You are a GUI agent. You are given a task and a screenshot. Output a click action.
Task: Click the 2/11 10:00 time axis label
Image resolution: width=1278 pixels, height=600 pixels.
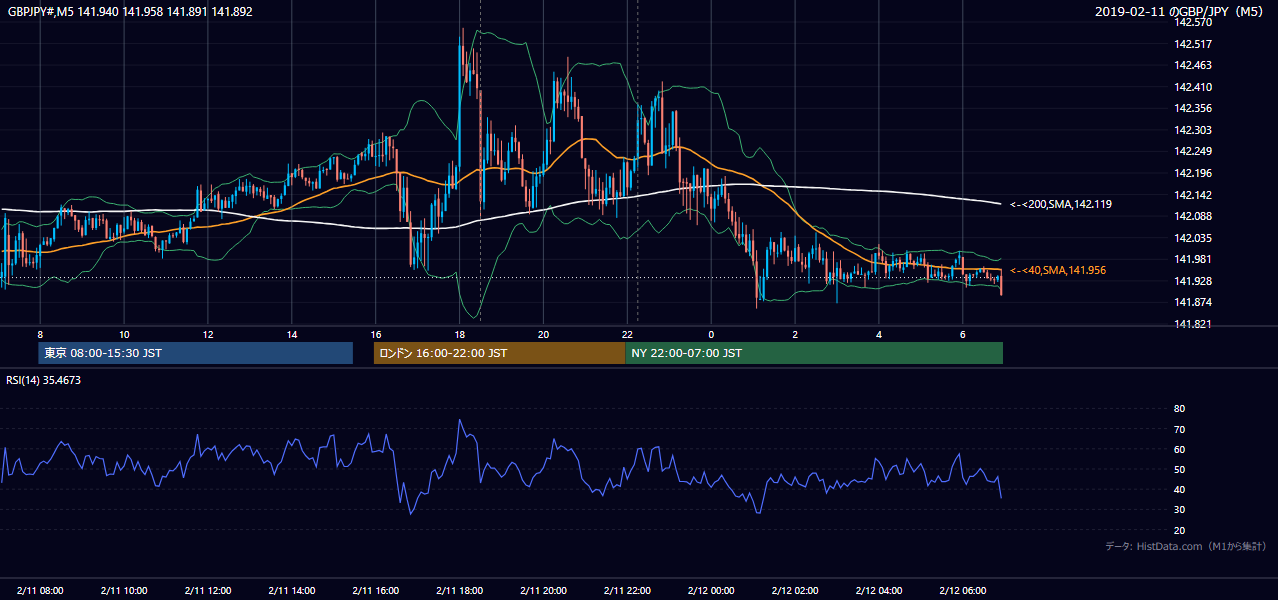124,591
